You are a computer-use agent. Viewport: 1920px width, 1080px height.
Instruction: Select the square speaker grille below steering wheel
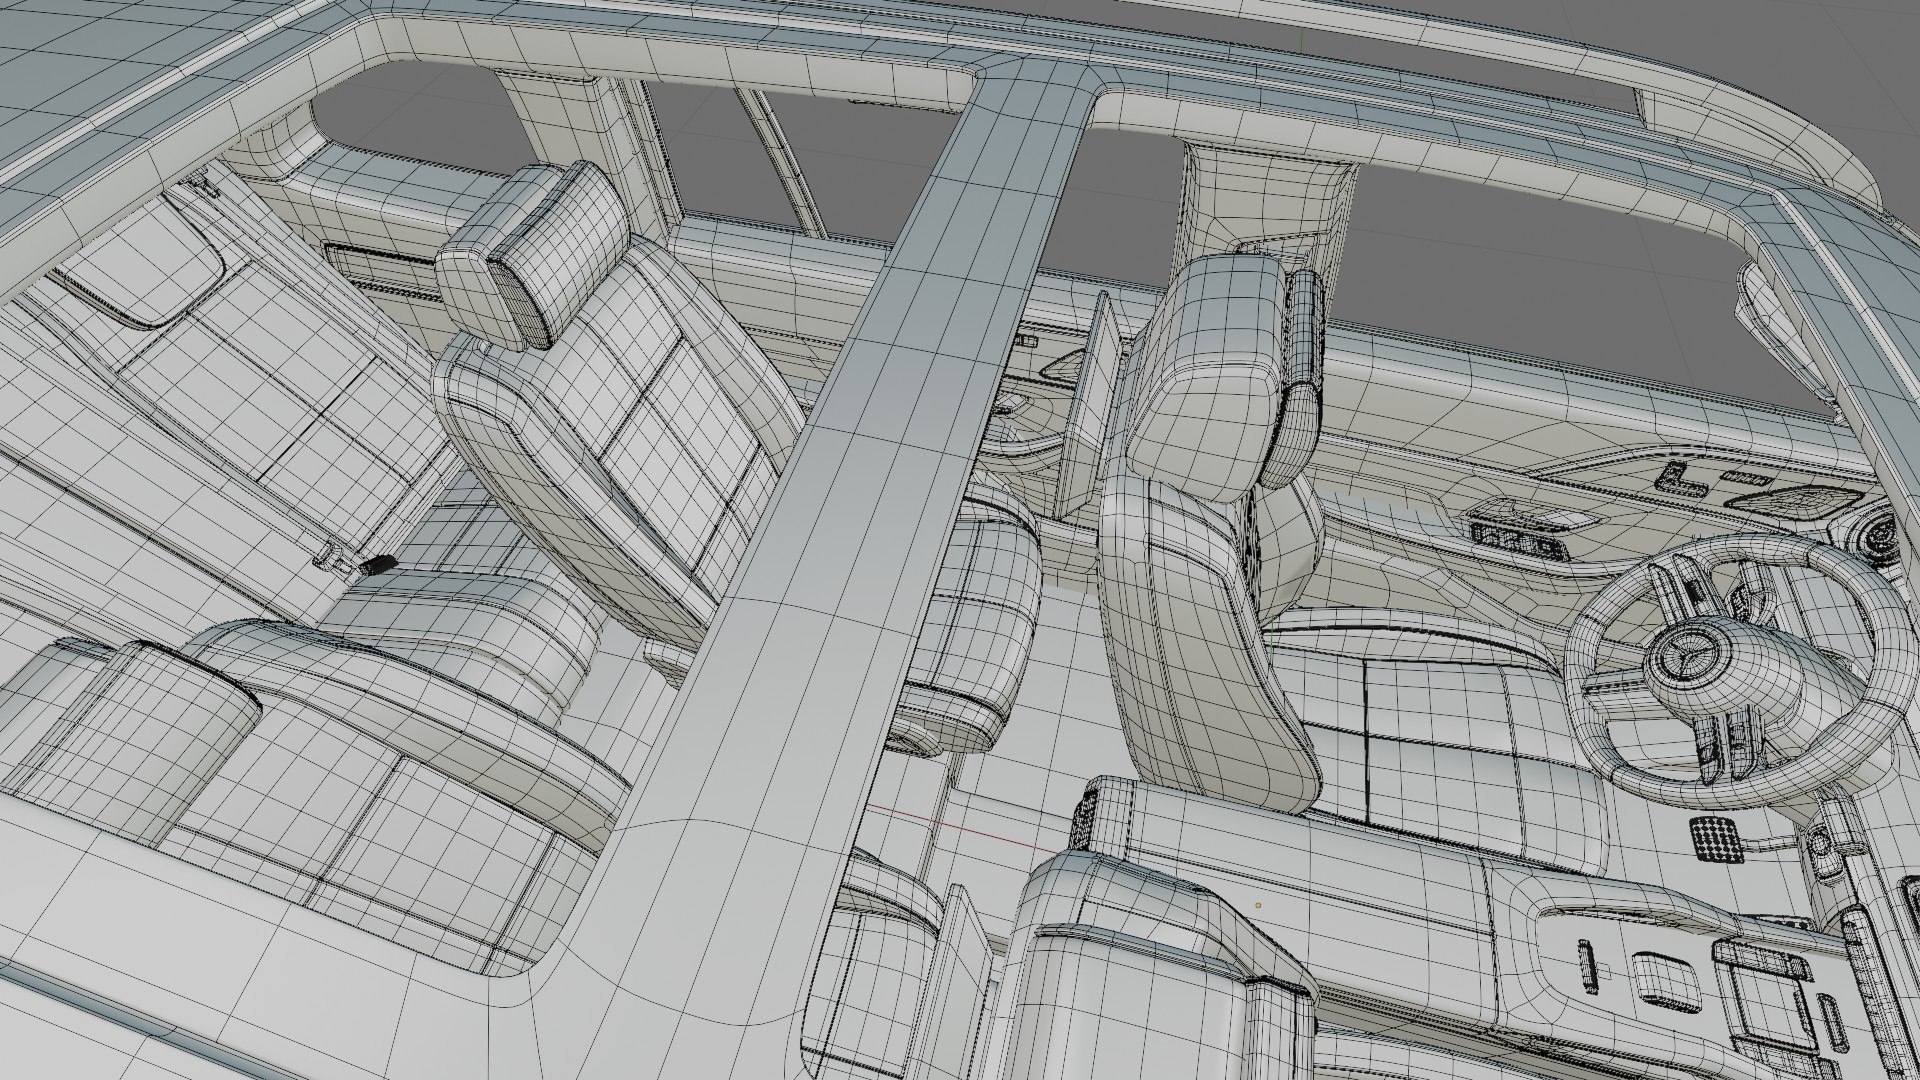pyautogui.click(x=1716, y=838)
